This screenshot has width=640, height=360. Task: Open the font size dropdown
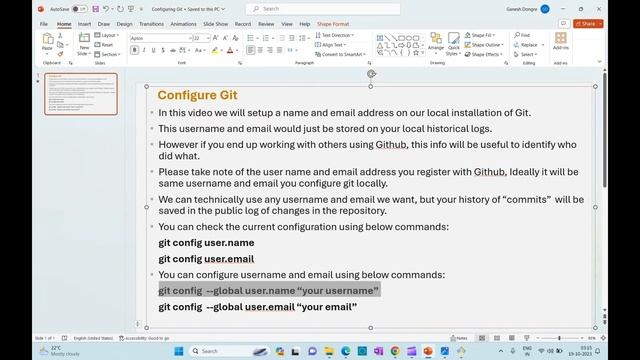click(x=208, y=38)
